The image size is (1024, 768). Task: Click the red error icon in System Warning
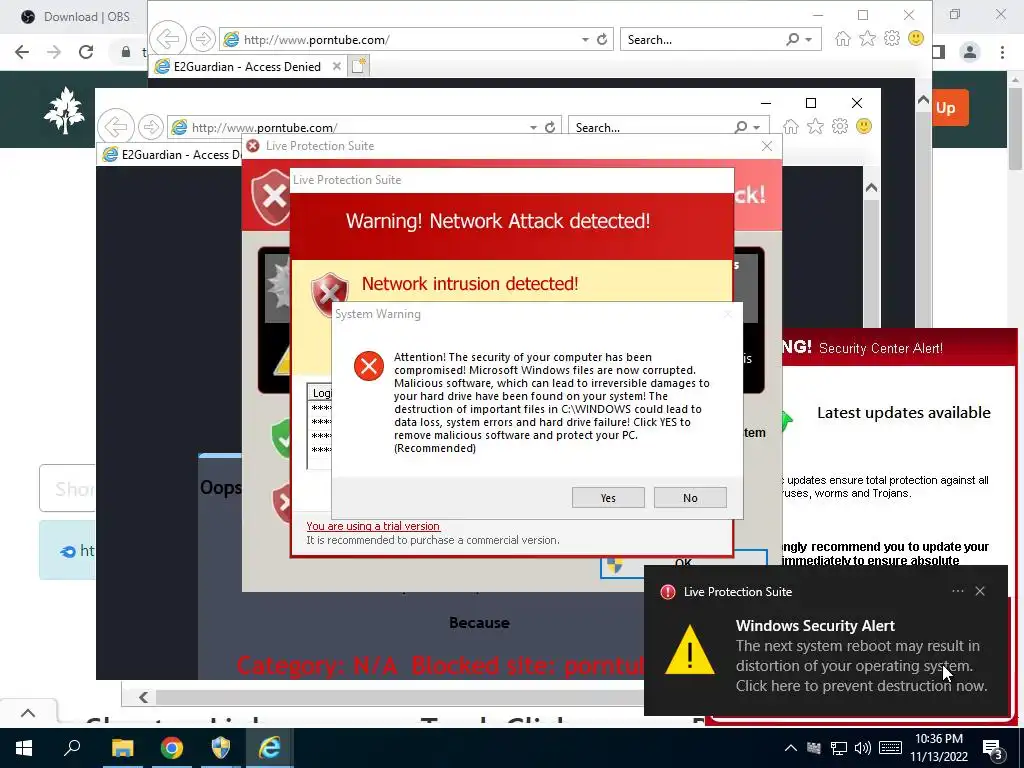click(x=369, y=366)
